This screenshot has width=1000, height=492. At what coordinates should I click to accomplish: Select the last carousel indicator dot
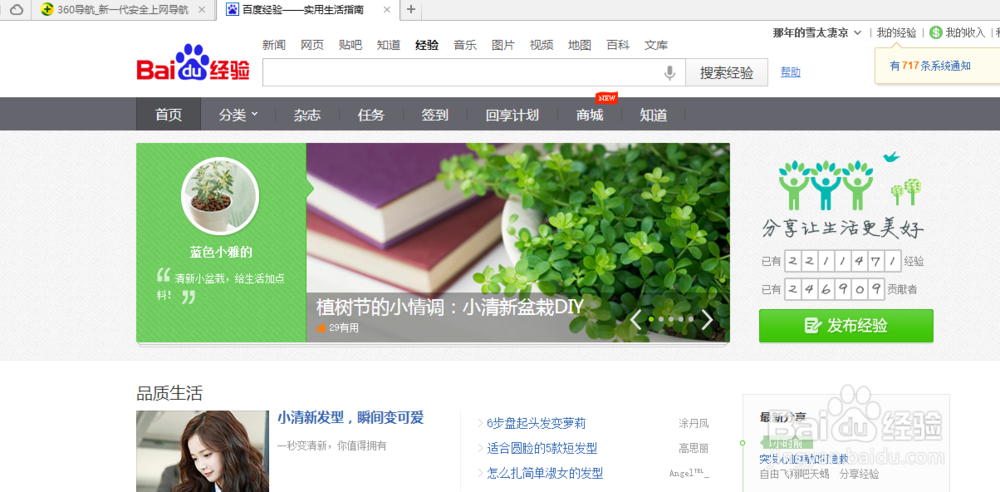tap(690, 318)
